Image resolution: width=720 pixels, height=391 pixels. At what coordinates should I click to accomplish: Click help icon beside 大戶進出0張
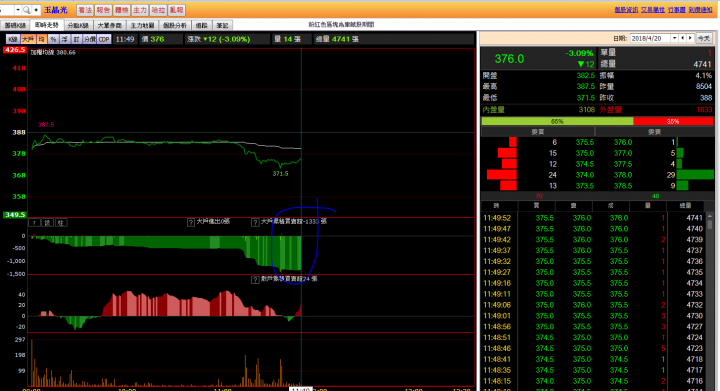(x=191, y=223)
